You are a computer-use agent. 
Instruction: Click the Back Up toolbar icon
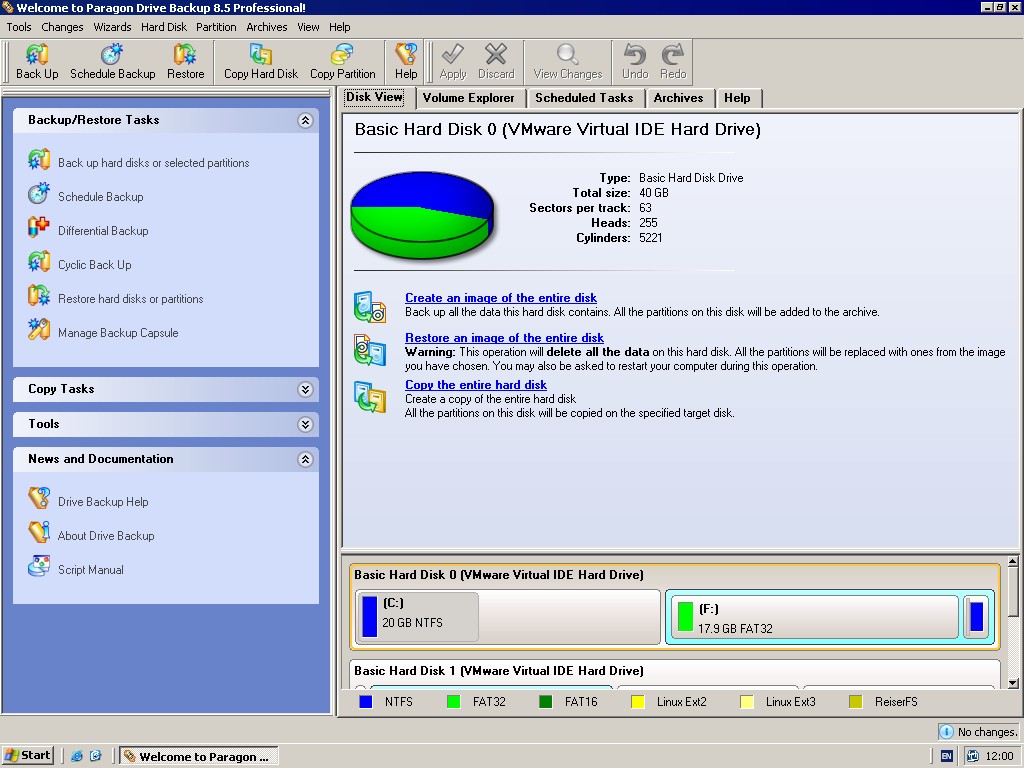pyautogui.click(x=37, y=54)
